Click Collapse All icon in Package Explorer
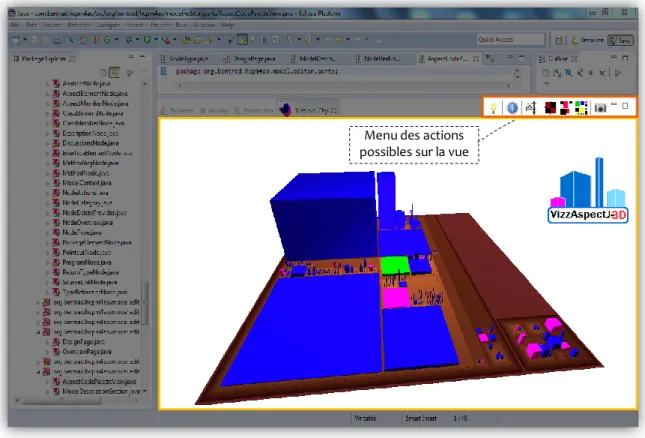Screen dimensions: 645x438 tap(104, 73)
